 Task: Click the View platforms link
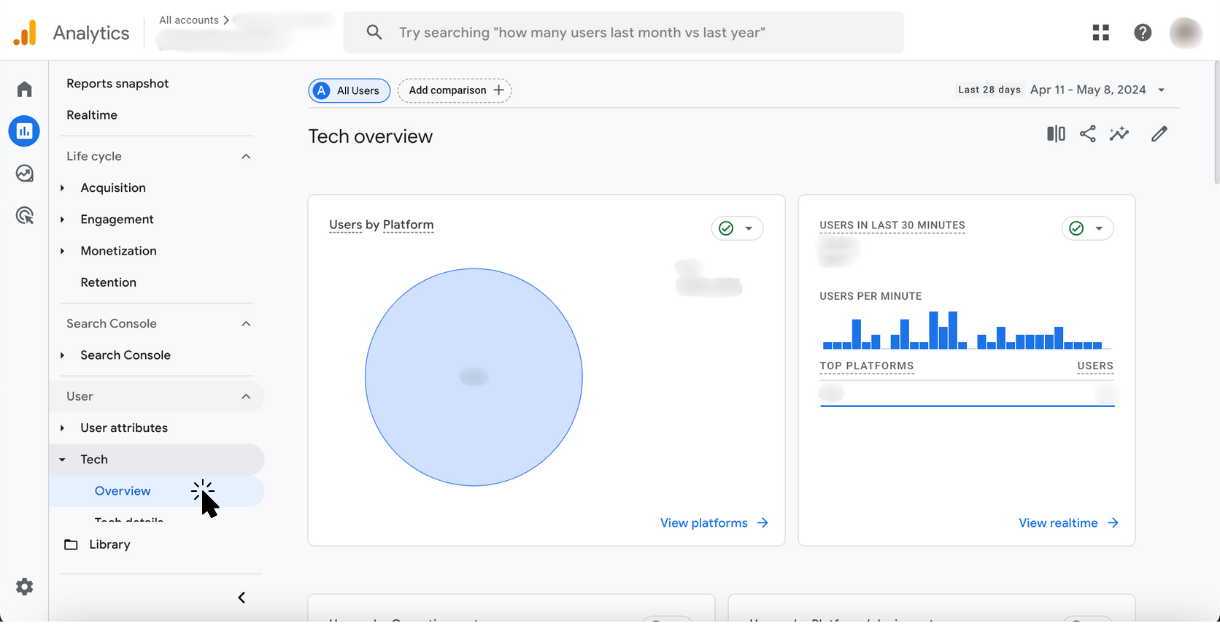pos(713,522)
